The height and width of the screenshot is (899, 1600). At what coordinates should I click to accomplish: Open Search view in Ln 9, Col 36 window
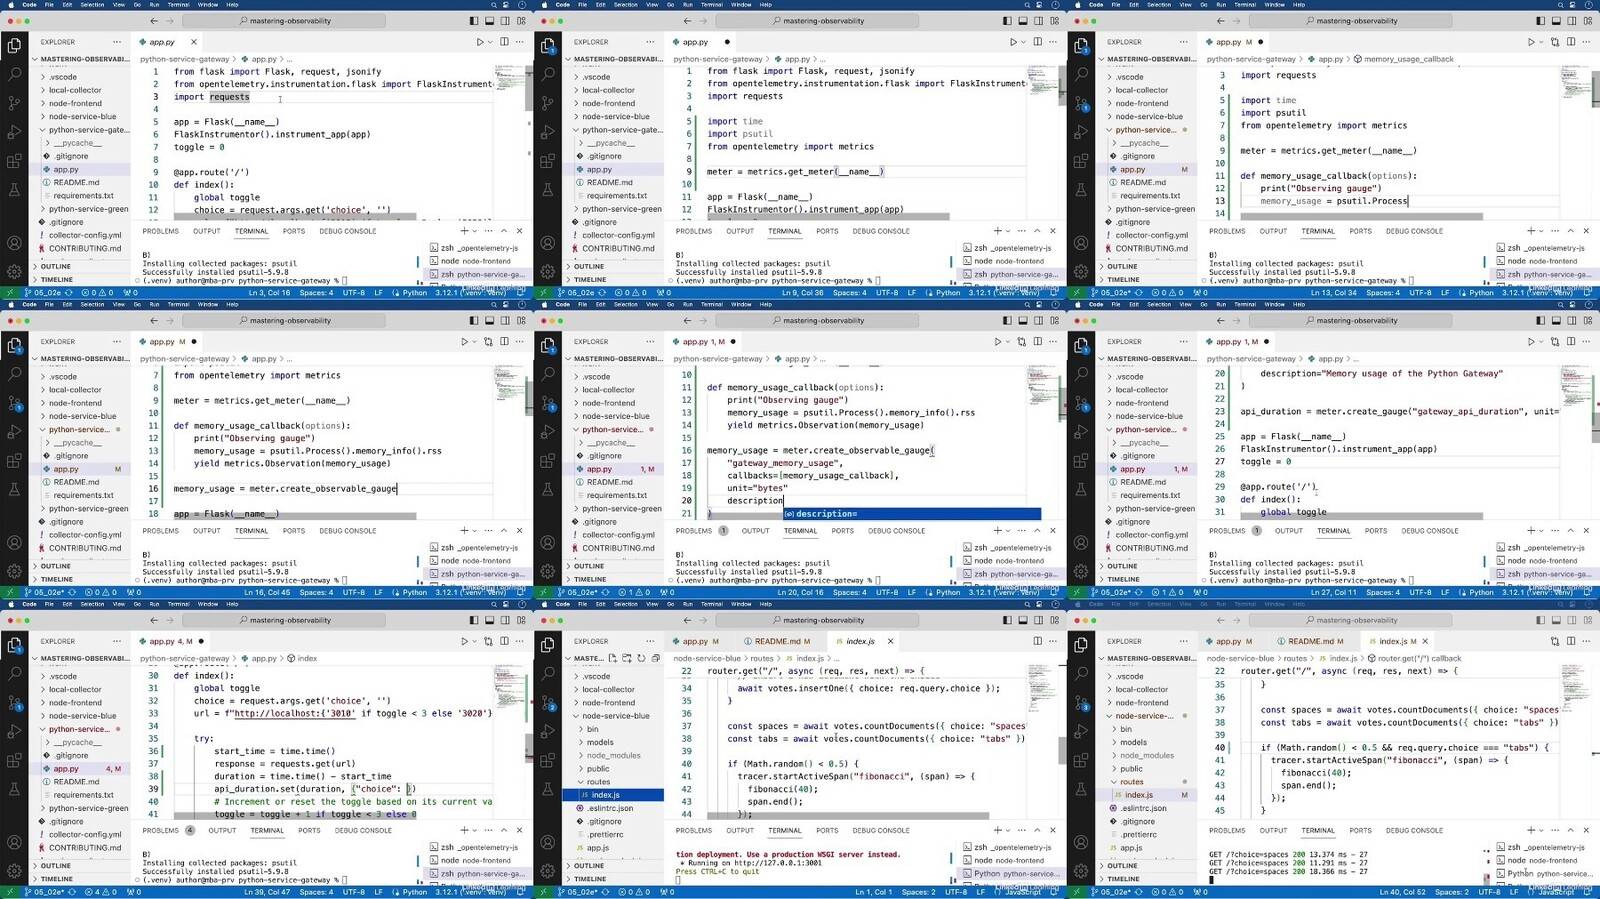(548, 74)
